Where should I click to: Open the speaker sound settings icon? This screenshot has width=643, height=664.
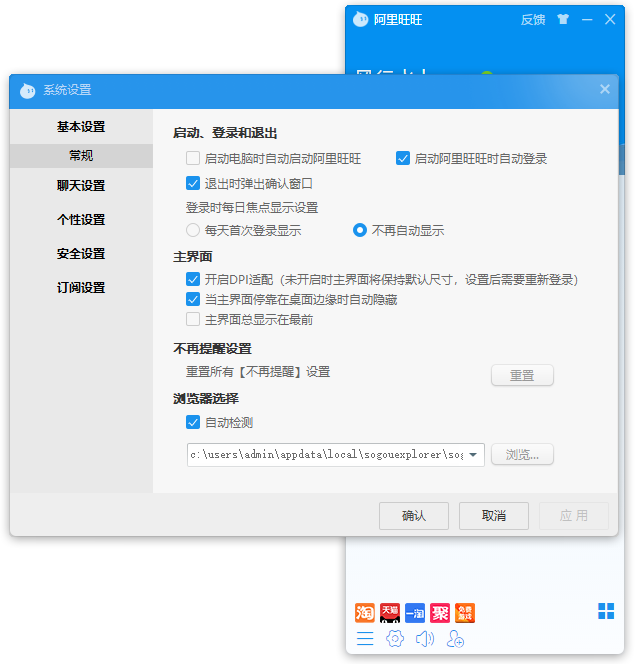tap(425, 639)
